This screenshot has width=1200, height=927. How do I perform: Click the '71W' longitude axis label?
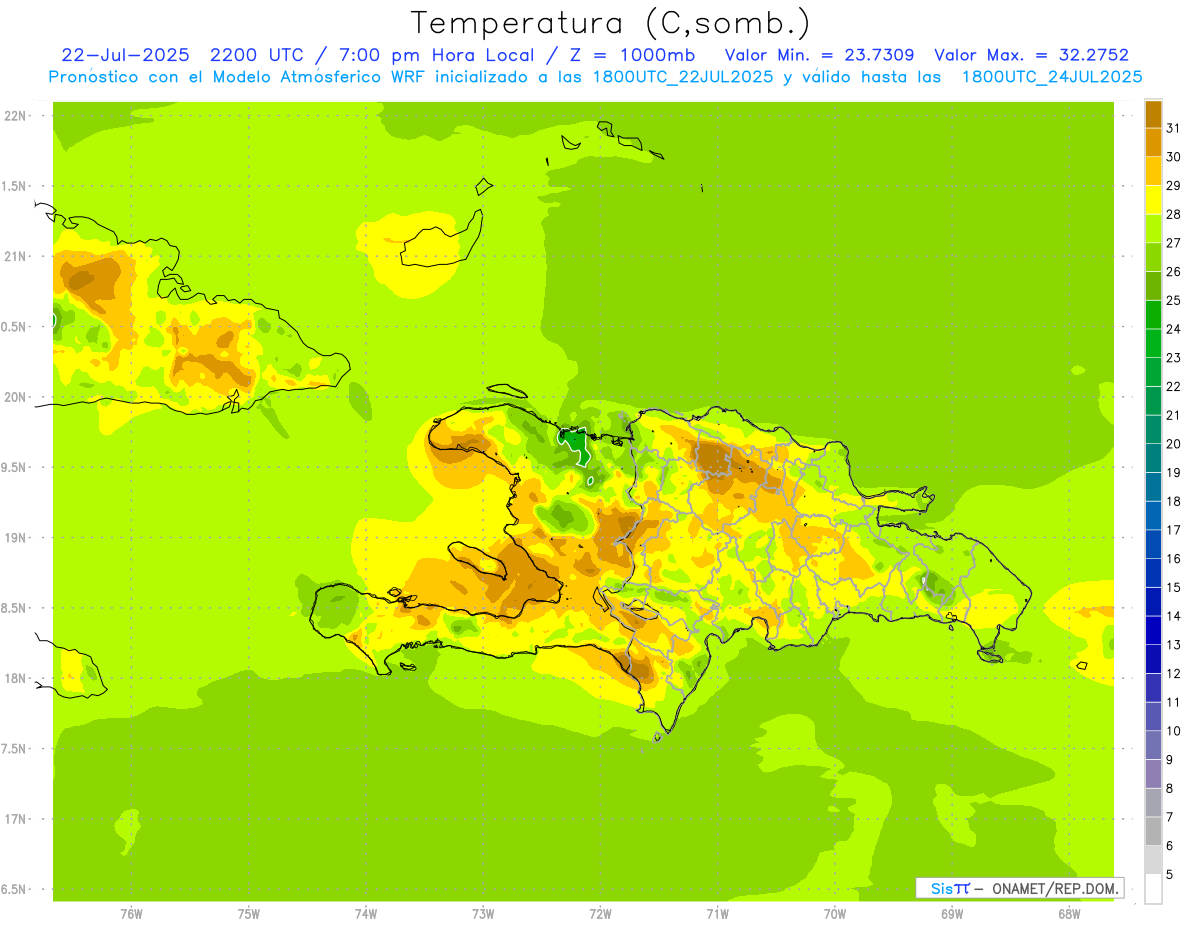pos(717,914)
